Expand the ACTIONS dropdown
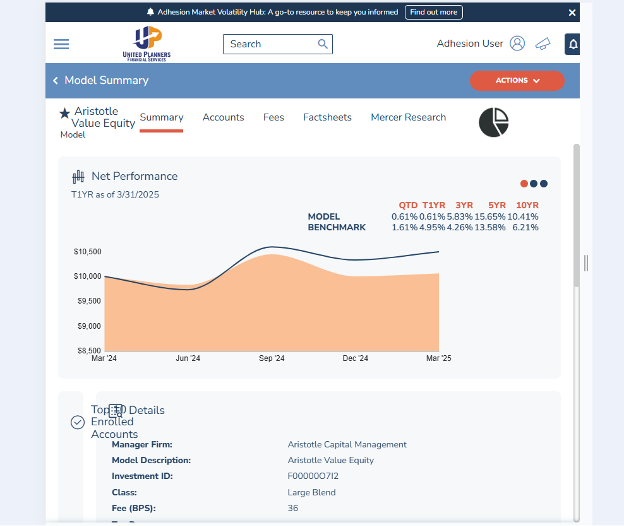This screenshot has width=624, height=526. (517, 81)
